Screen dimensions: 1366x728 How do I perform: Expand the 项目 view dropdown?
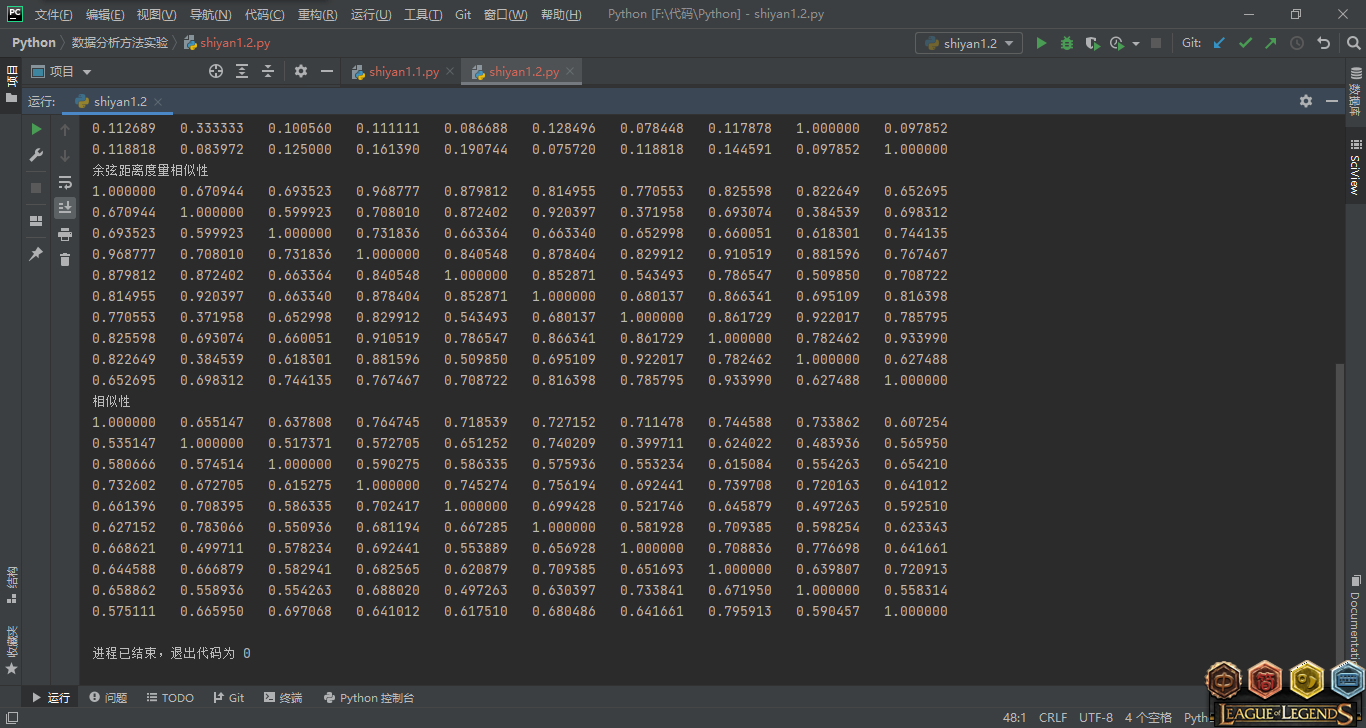click(87, 72)
